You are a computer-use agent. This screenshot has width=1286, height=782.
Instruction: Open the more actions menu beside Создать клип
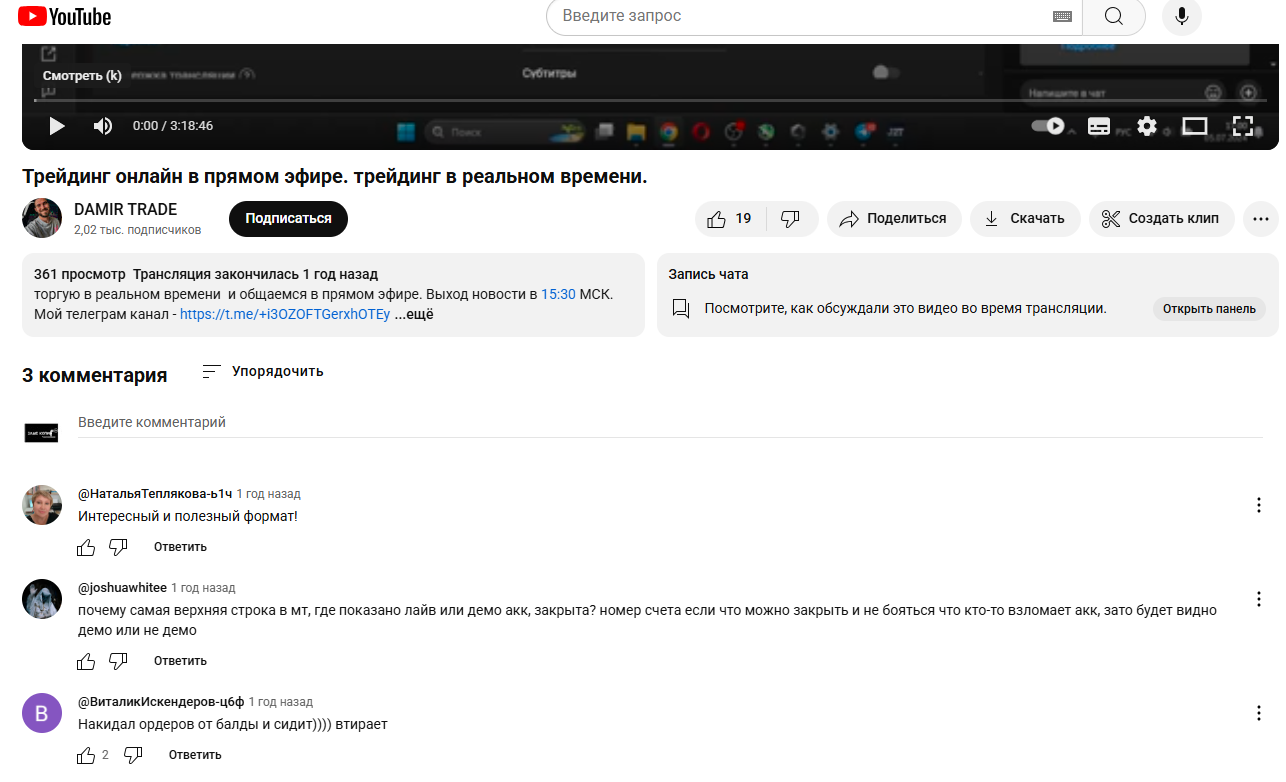(1260, 219)
